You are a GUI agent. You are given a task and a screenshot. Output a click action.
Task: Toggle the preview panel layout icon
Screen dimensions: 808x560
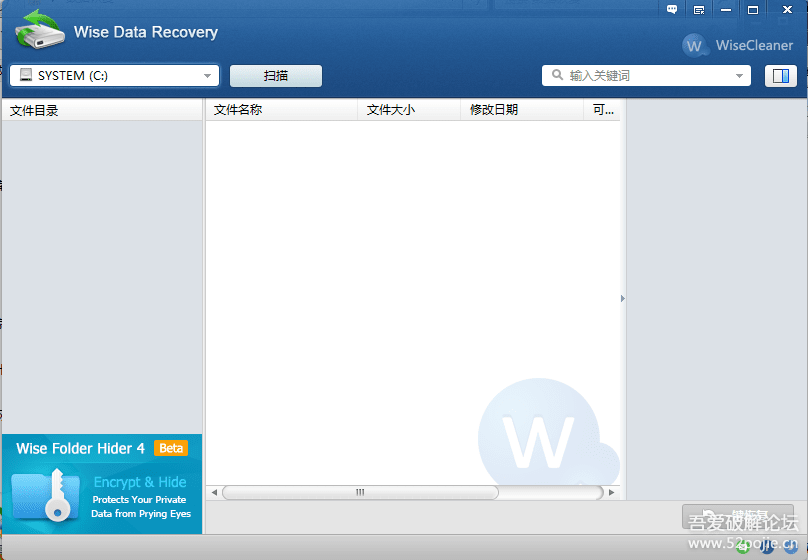click(781, 76)
